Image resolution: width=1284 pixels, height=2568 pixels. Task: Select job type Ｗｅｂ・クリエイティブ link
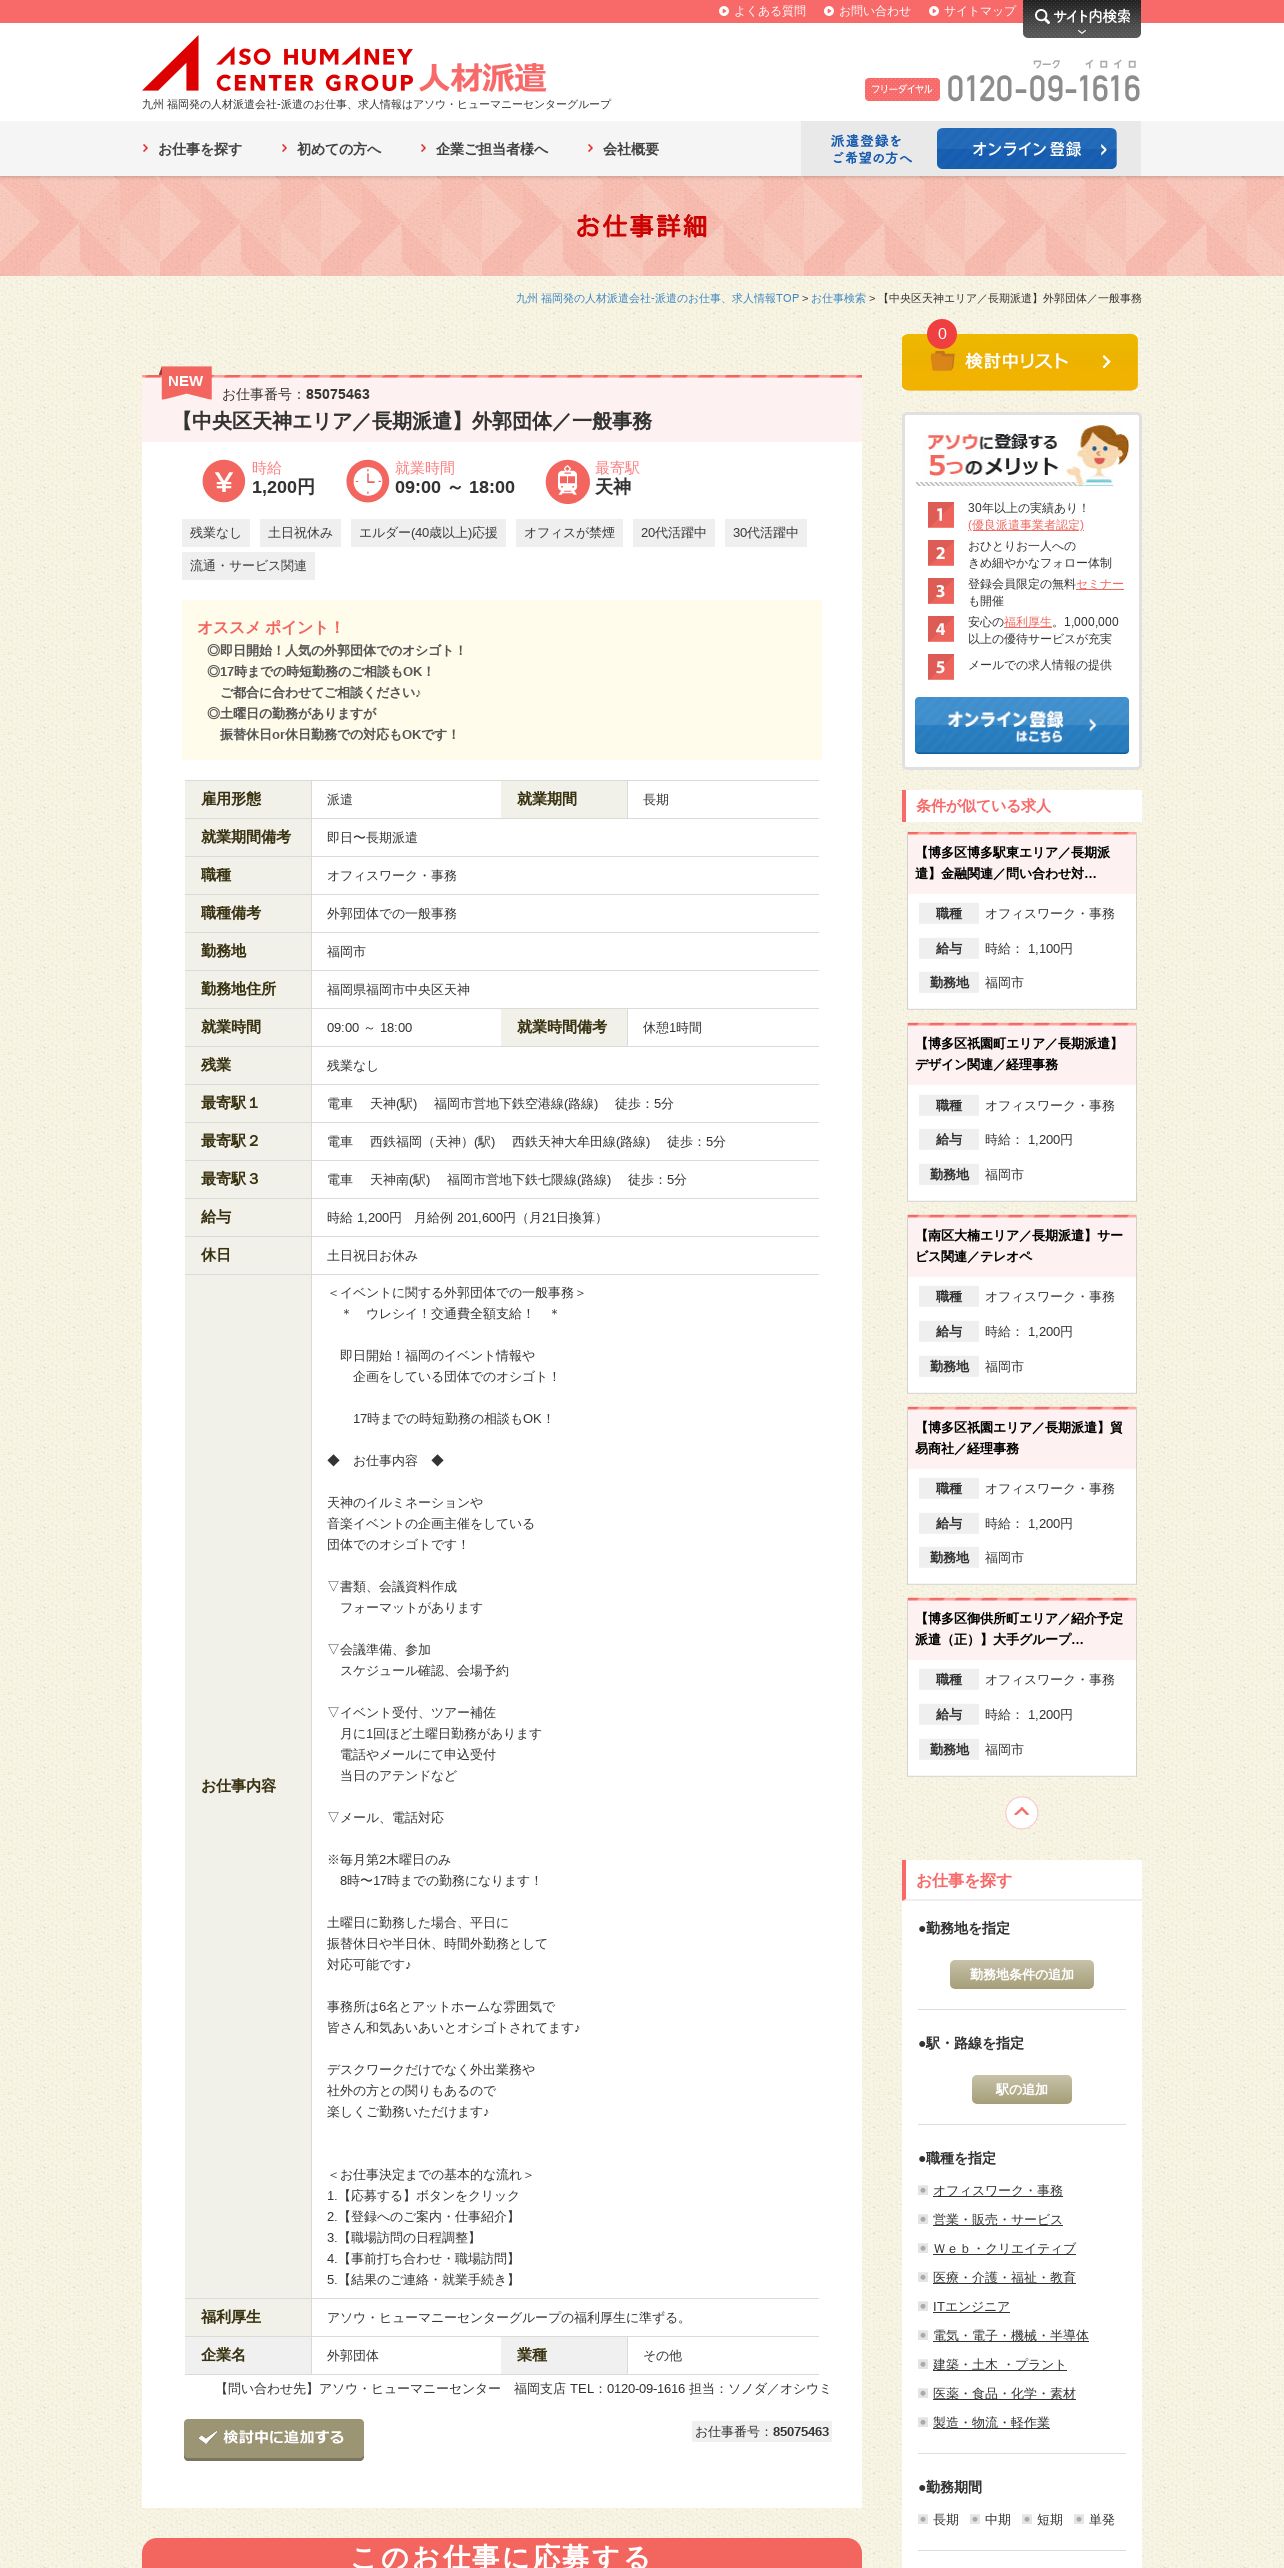point(1004,2248)
